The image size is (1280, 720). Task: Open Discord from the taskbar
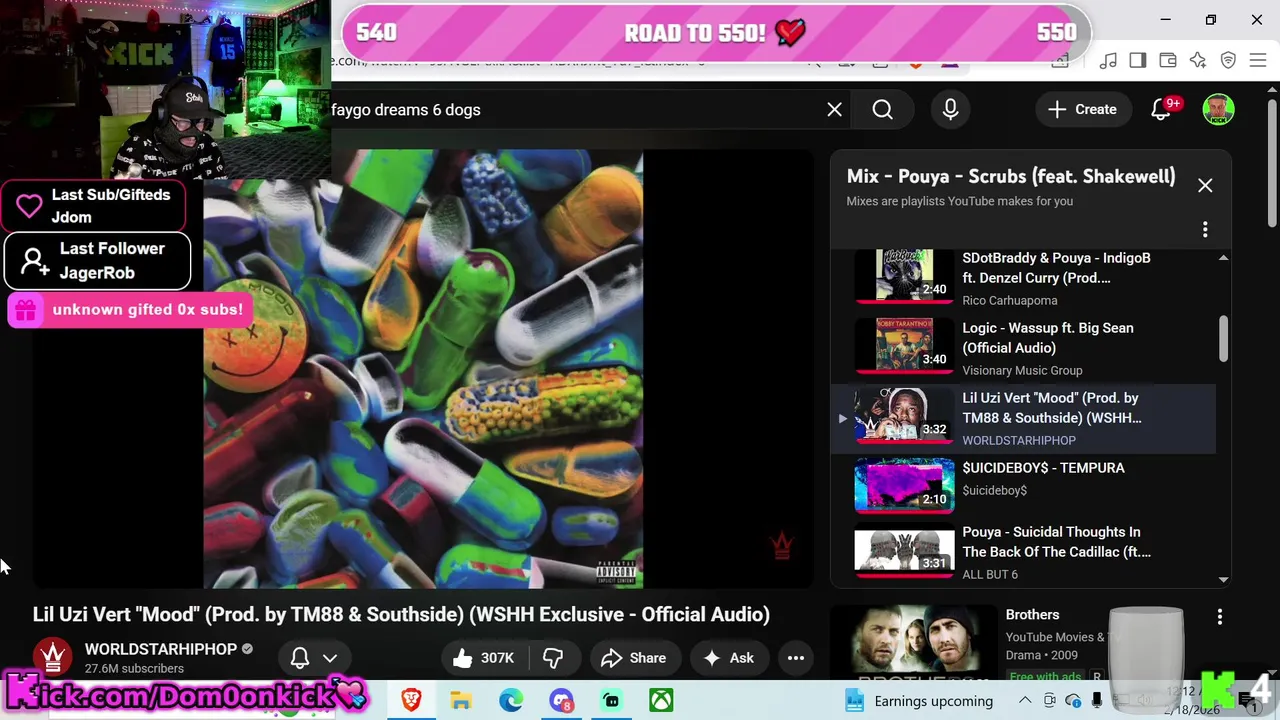click(561, 701)
